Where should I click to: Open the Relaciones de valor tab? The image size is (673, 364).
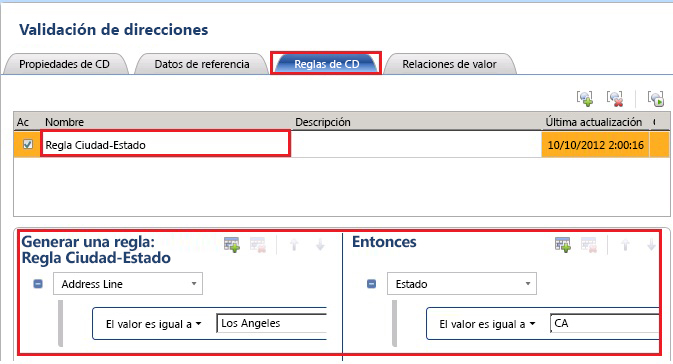449,64
